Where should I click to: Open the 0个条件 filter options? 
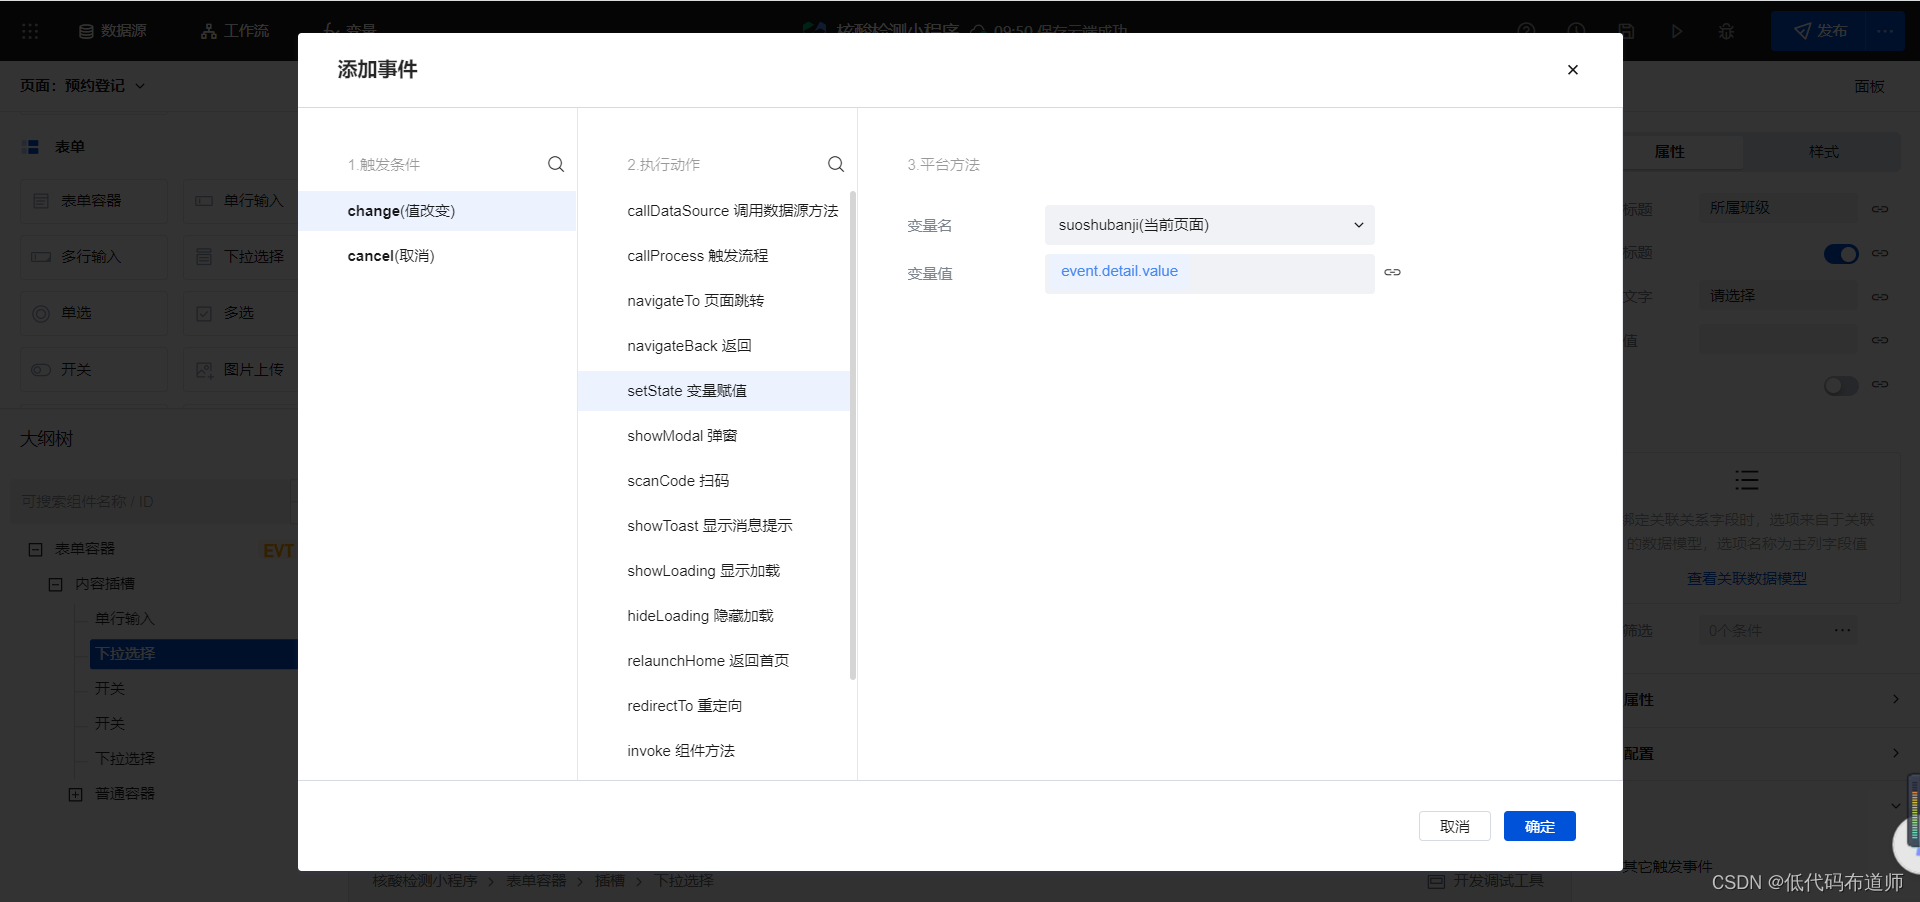tap(1778, 631)
